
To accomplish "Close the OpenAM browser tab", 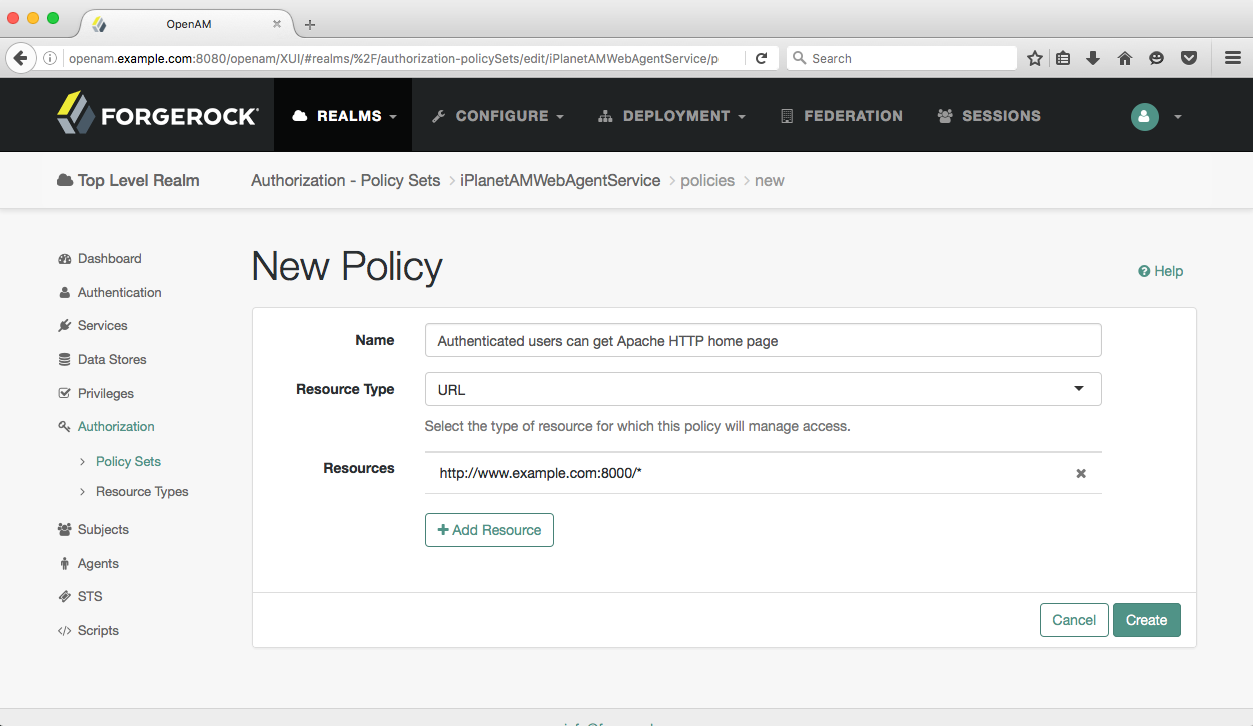I will [x=277, y=24].
